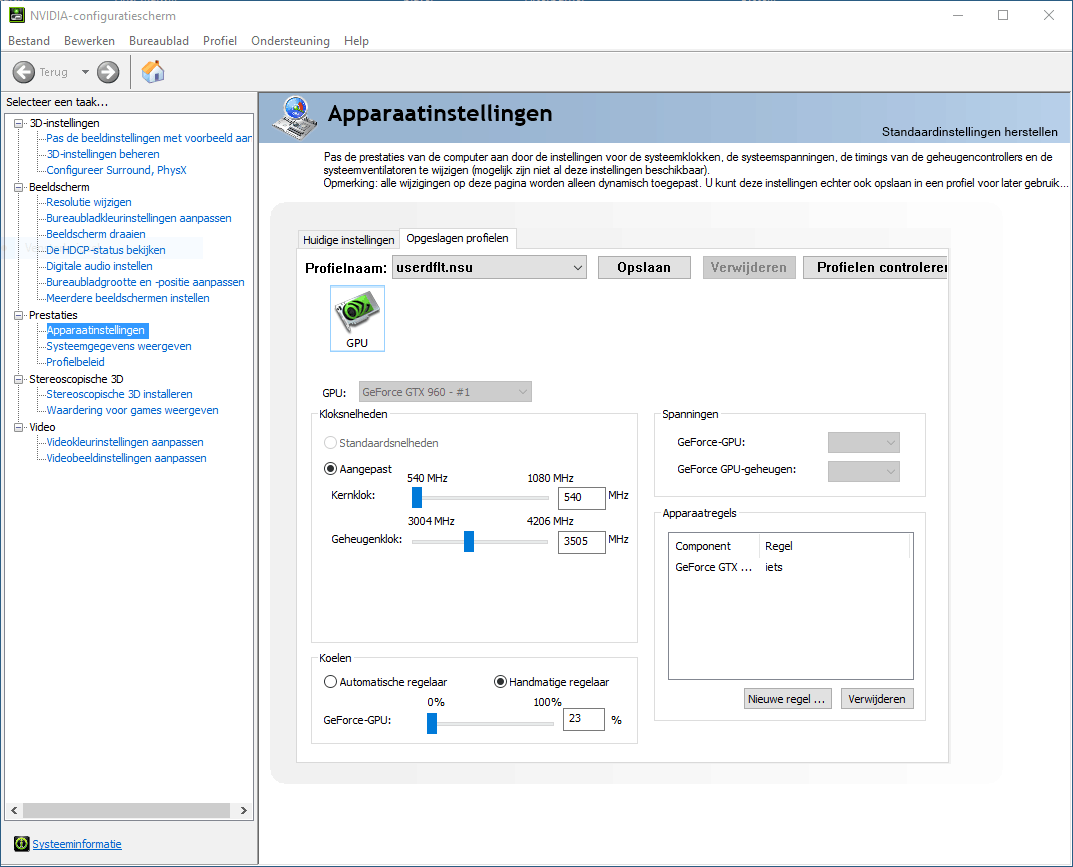The width and height of the screenshot is (1073, 867).
Task: Collapse the Stereoscopische 3D tree node
Action: [x=18, y=379]
